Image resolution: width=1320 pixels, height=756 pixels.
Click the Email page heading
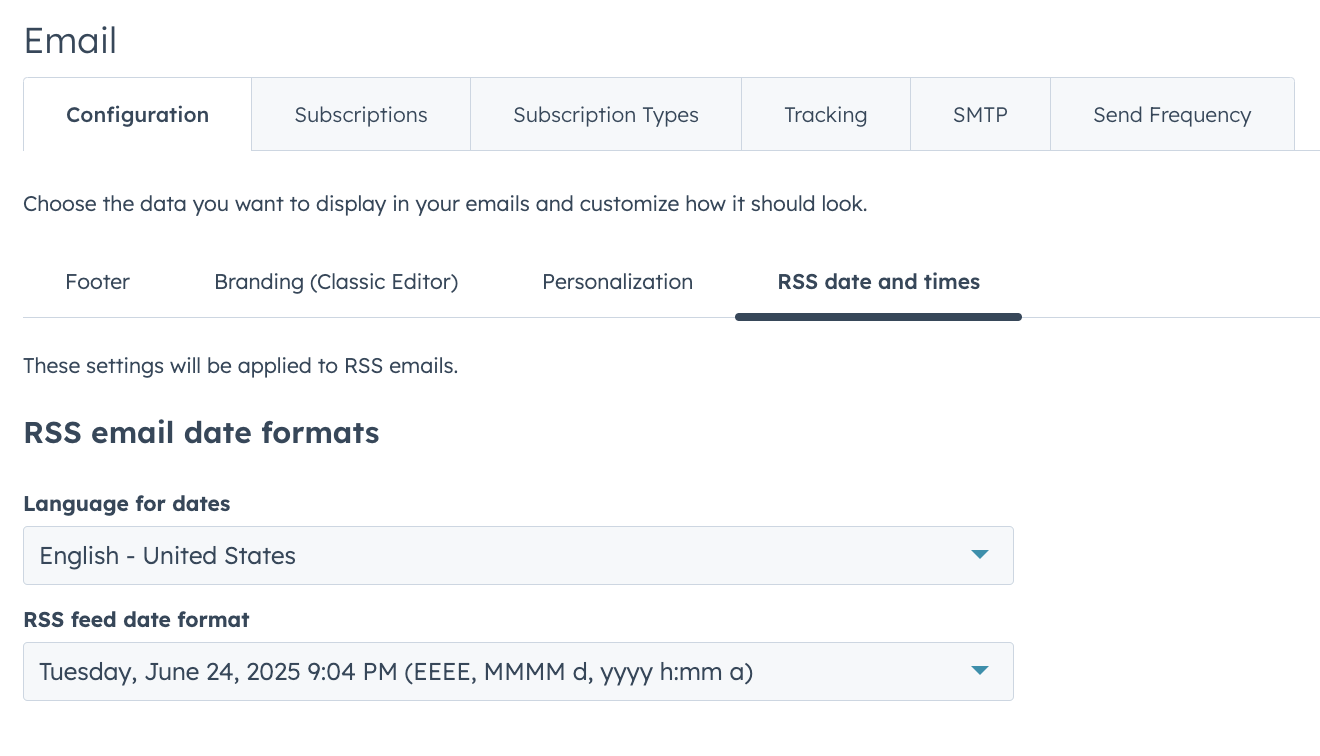[70, 40]
